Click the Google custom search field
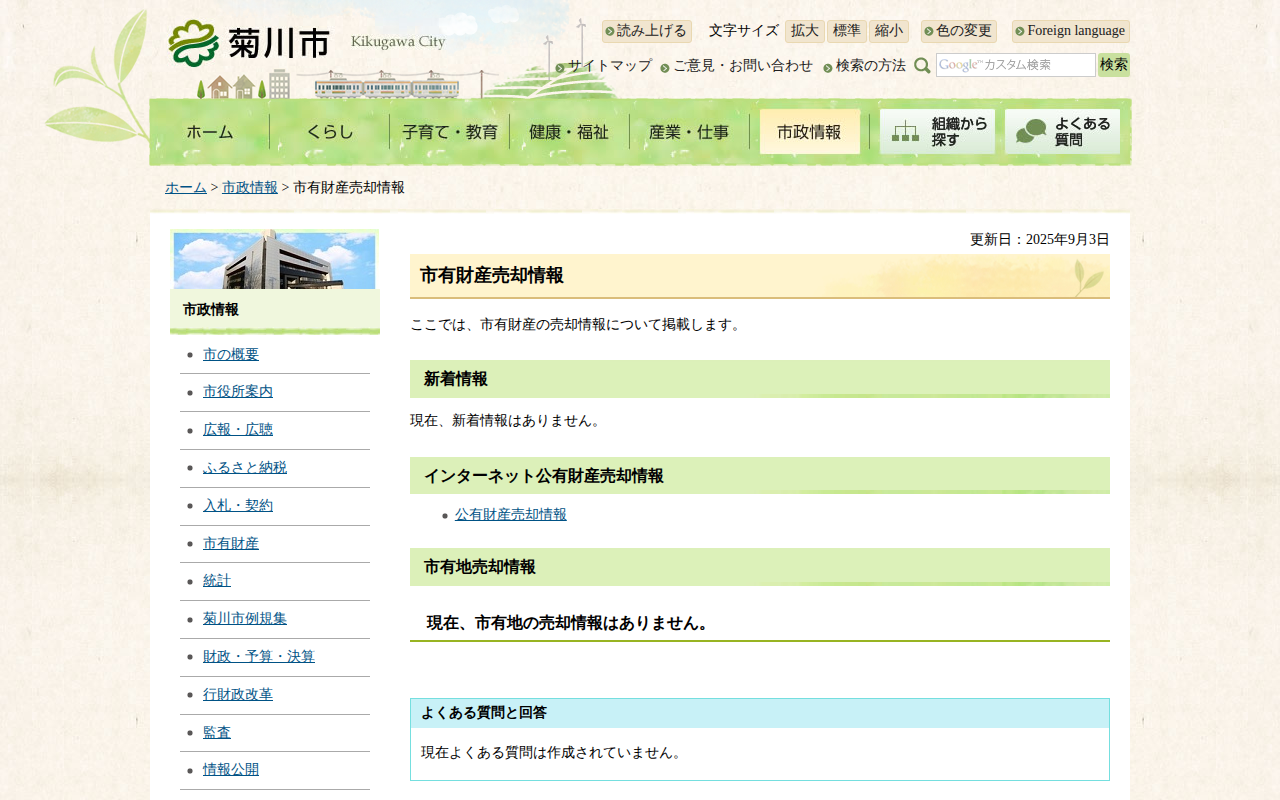The width and height of the screenshot is (1280, 800). pyautogui.click(x=1015, y=65)
